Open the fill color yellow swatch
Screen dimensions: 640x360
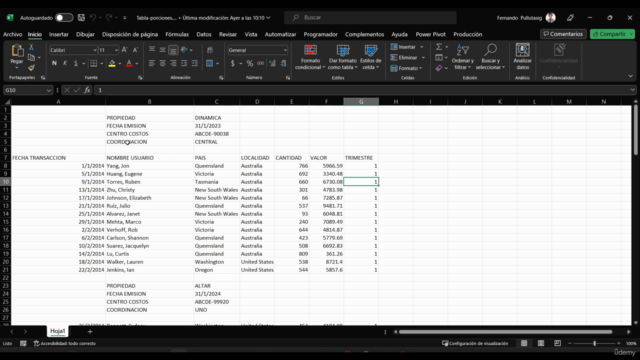click(x=111, y=63)
